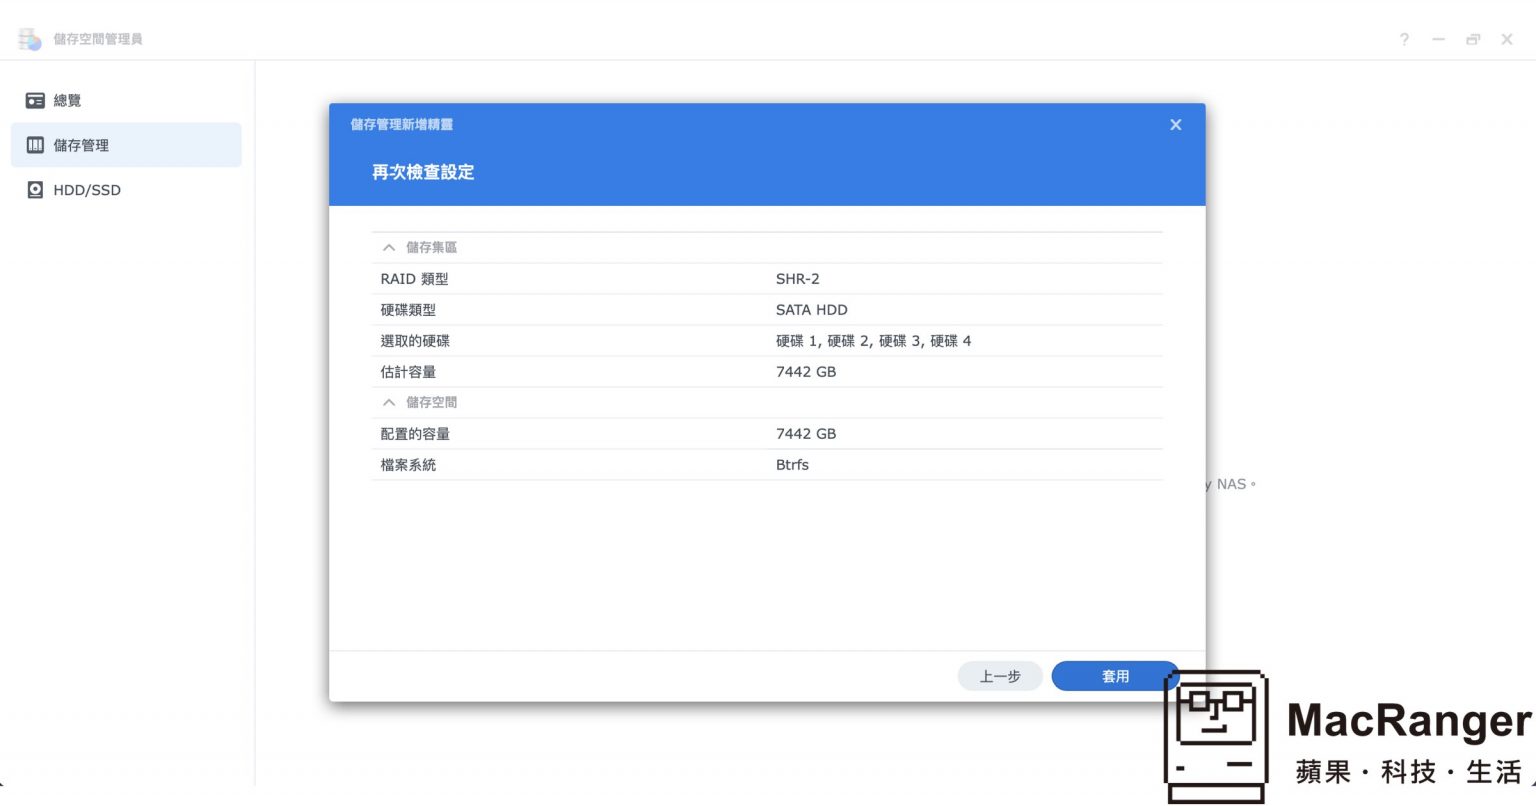Open the HDD/SSD section icon
The height and width of the screenshot is (806, 1536).
click(36, 190)
